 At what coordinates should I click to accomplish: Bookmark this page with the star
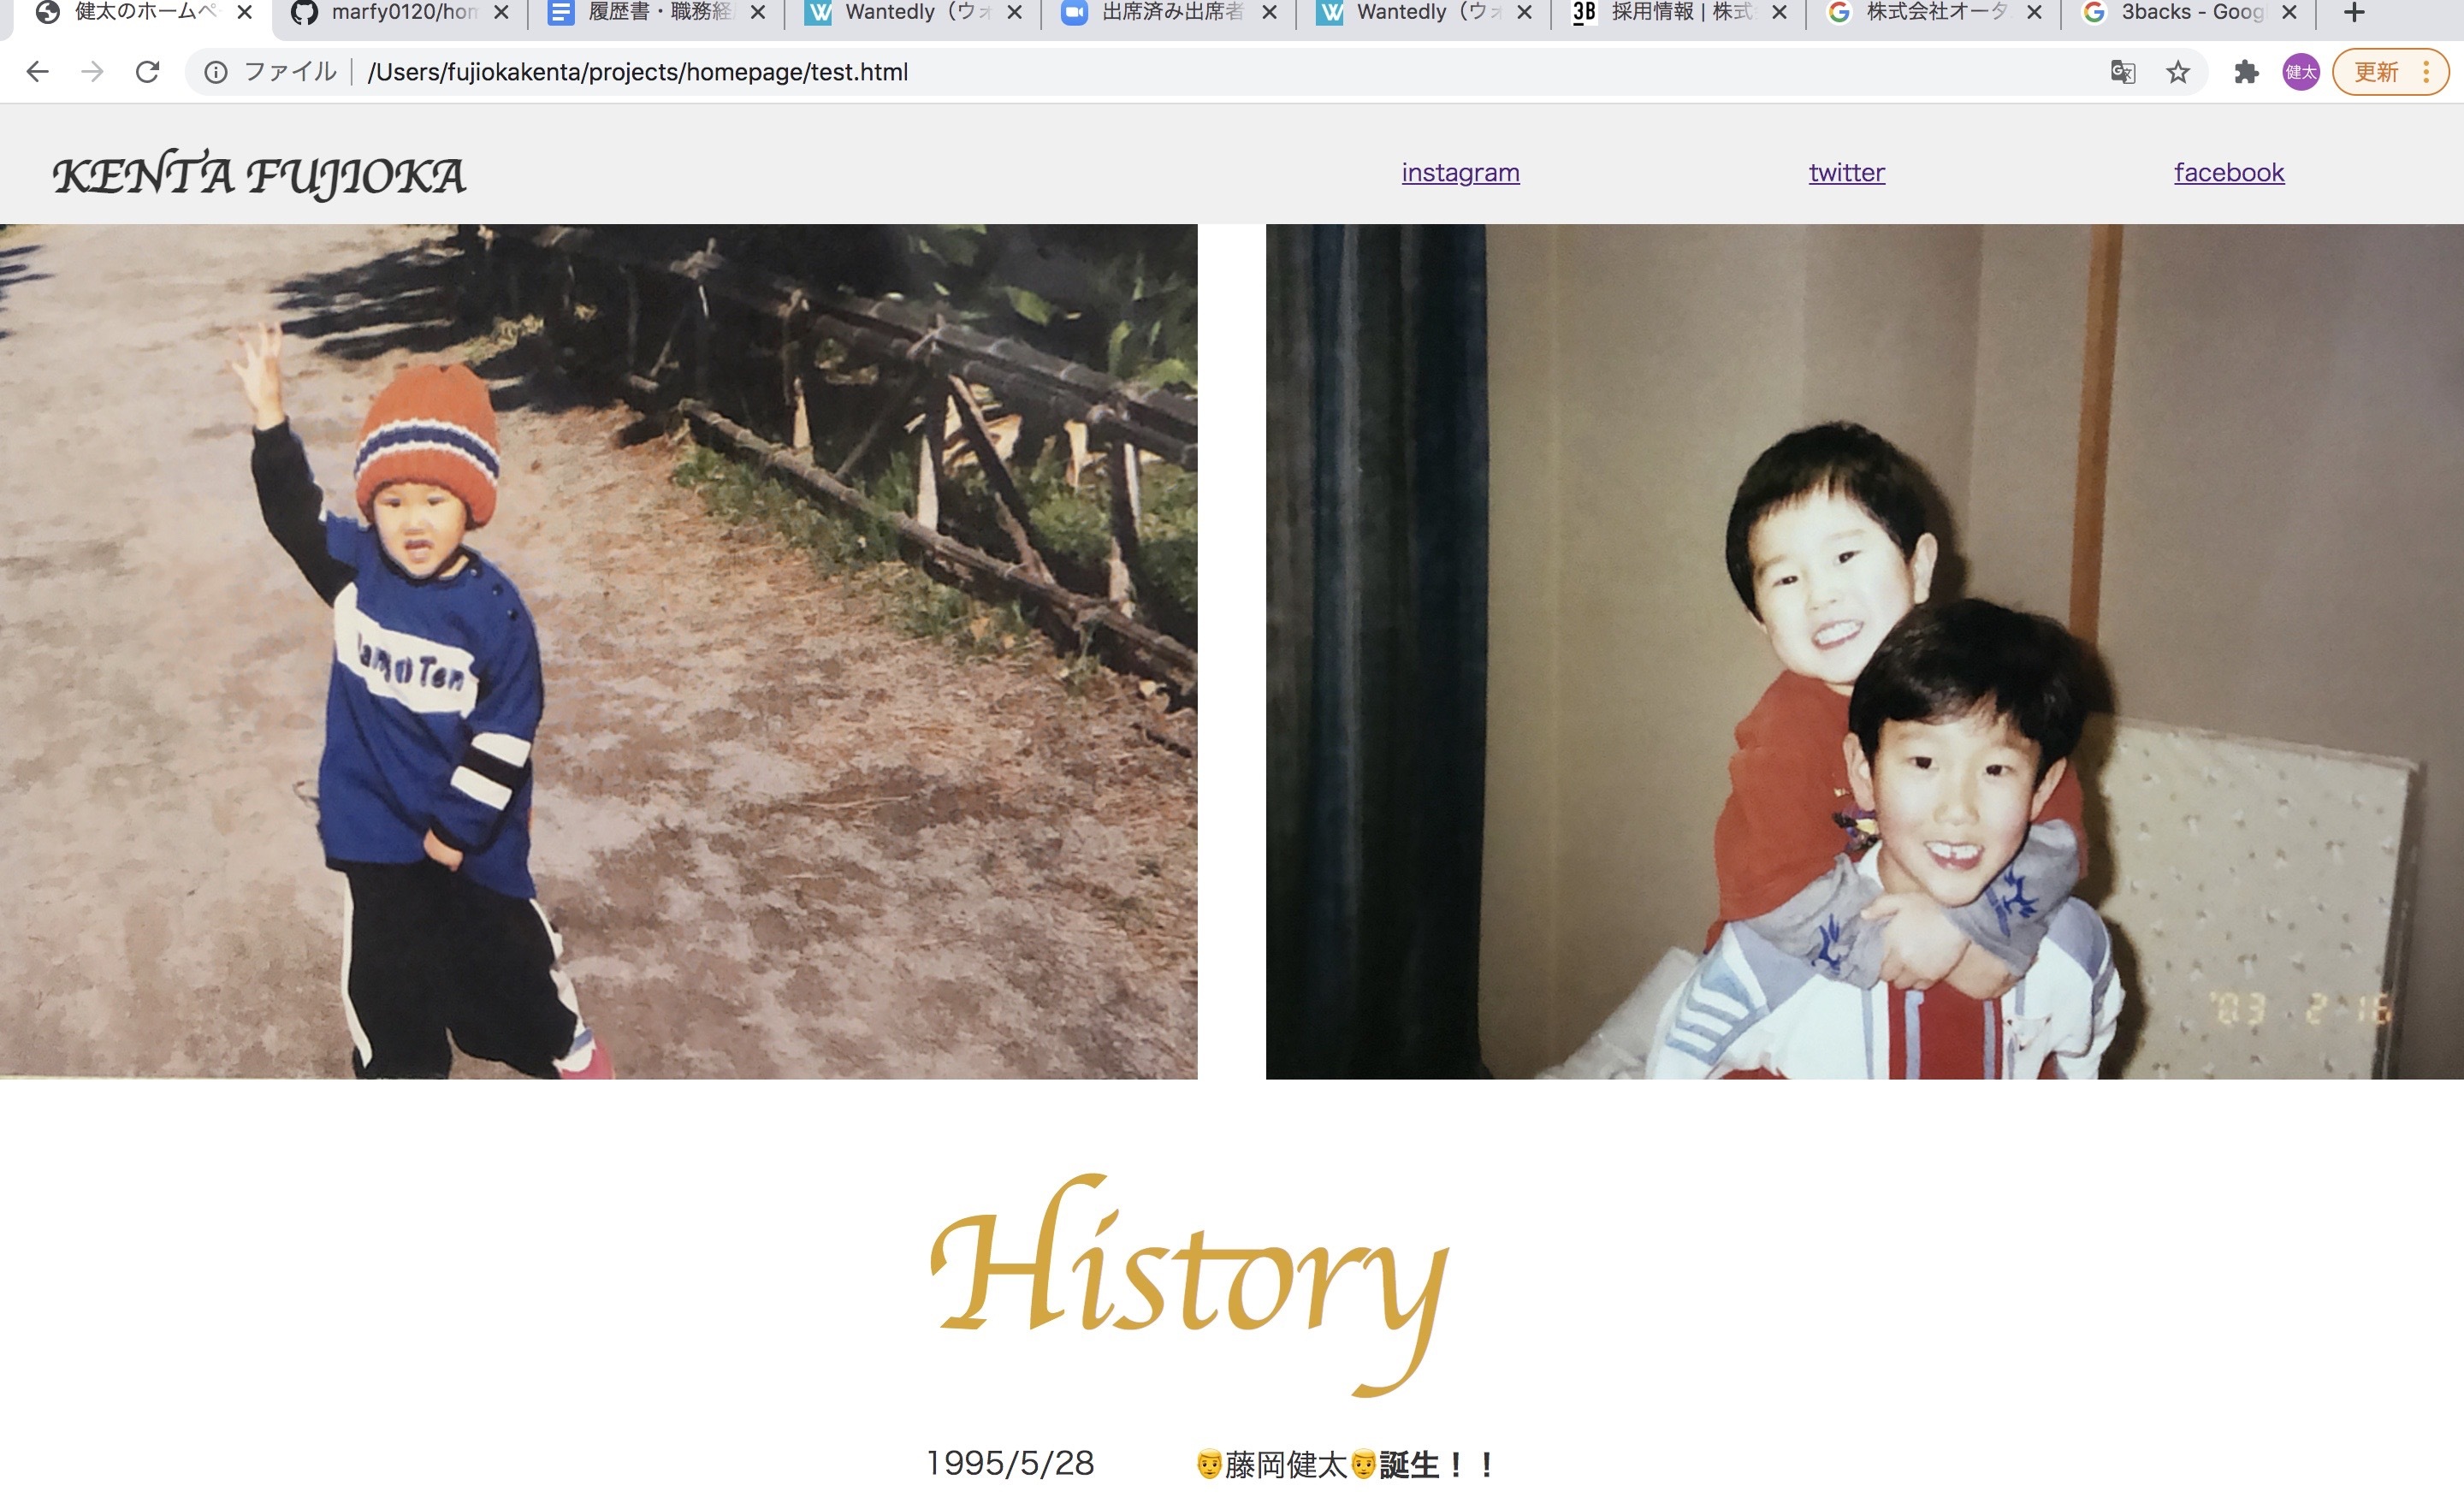click(2177, 72)
